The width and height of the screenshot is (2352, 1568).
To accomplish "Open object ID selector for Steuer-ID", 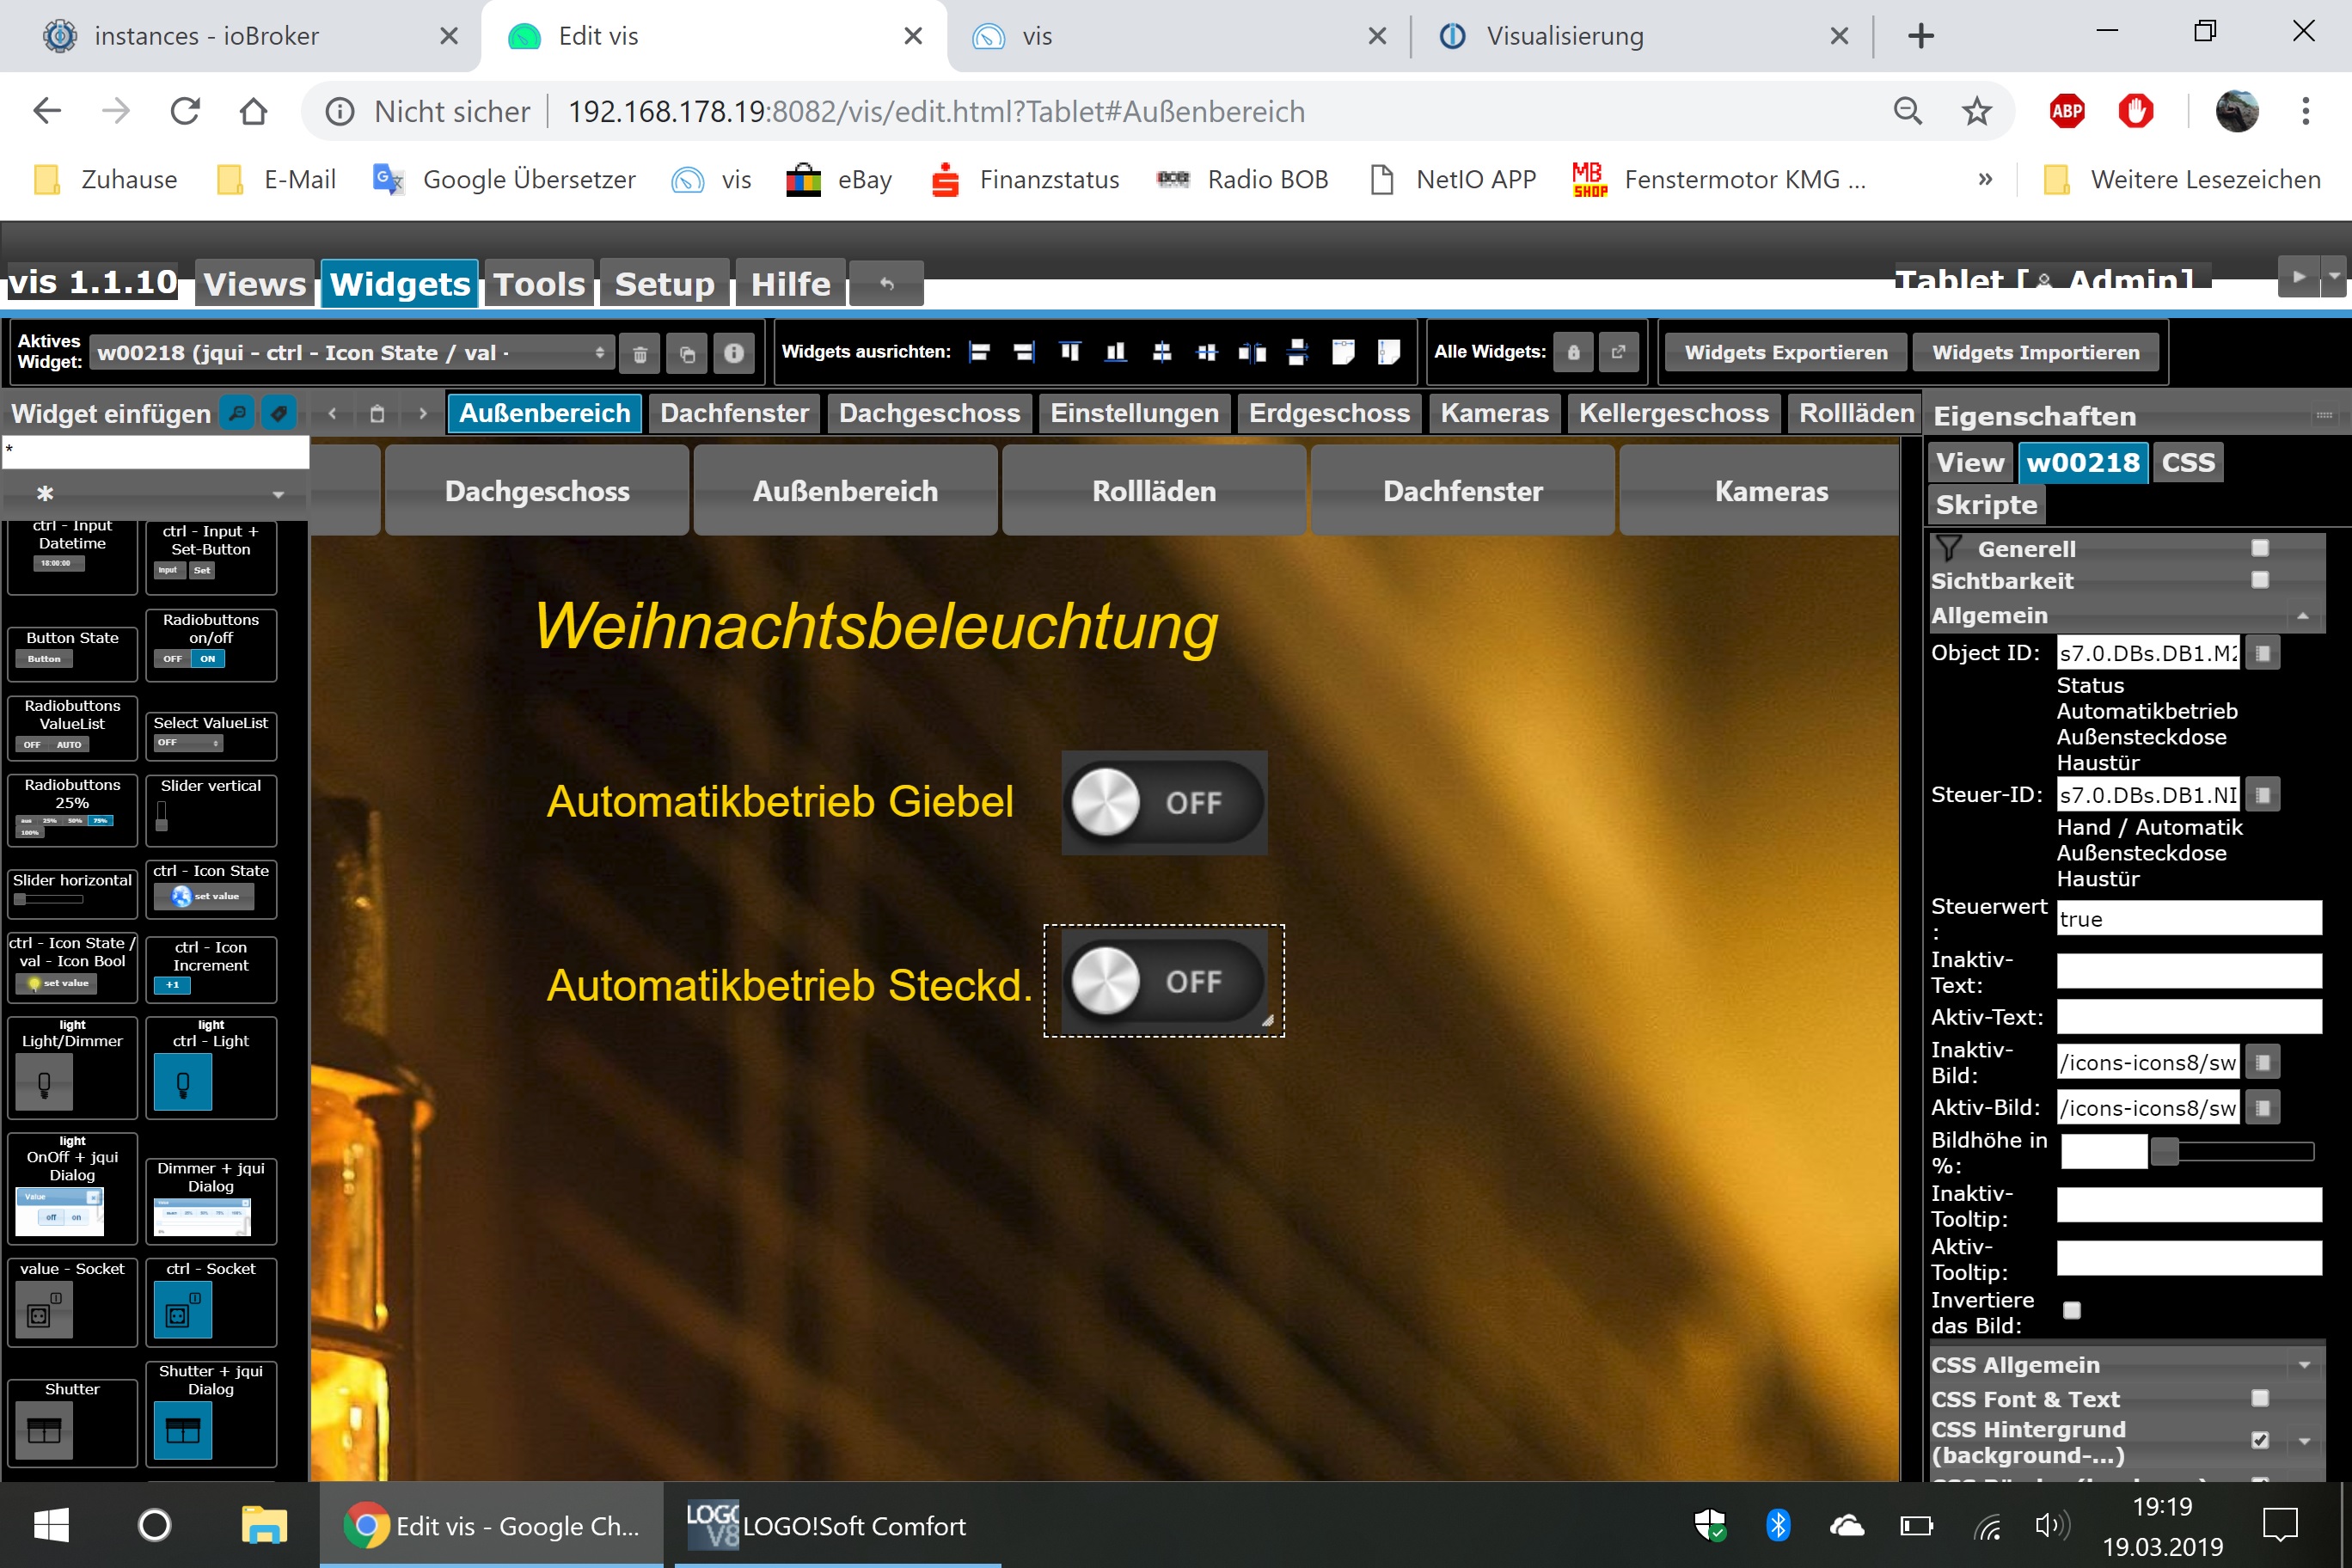I will [x=2263, y=795].
